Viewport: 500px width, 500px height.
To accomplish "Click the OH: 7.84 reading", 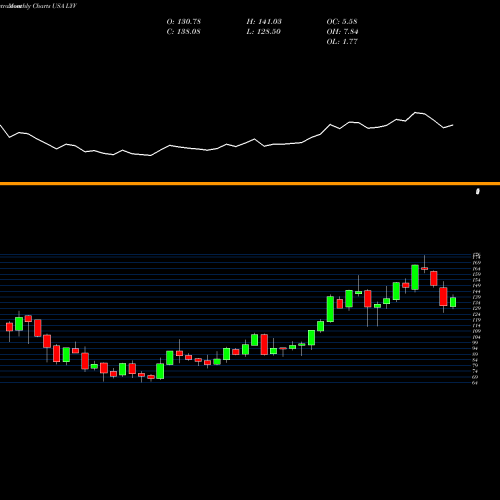I will point(342,32).
